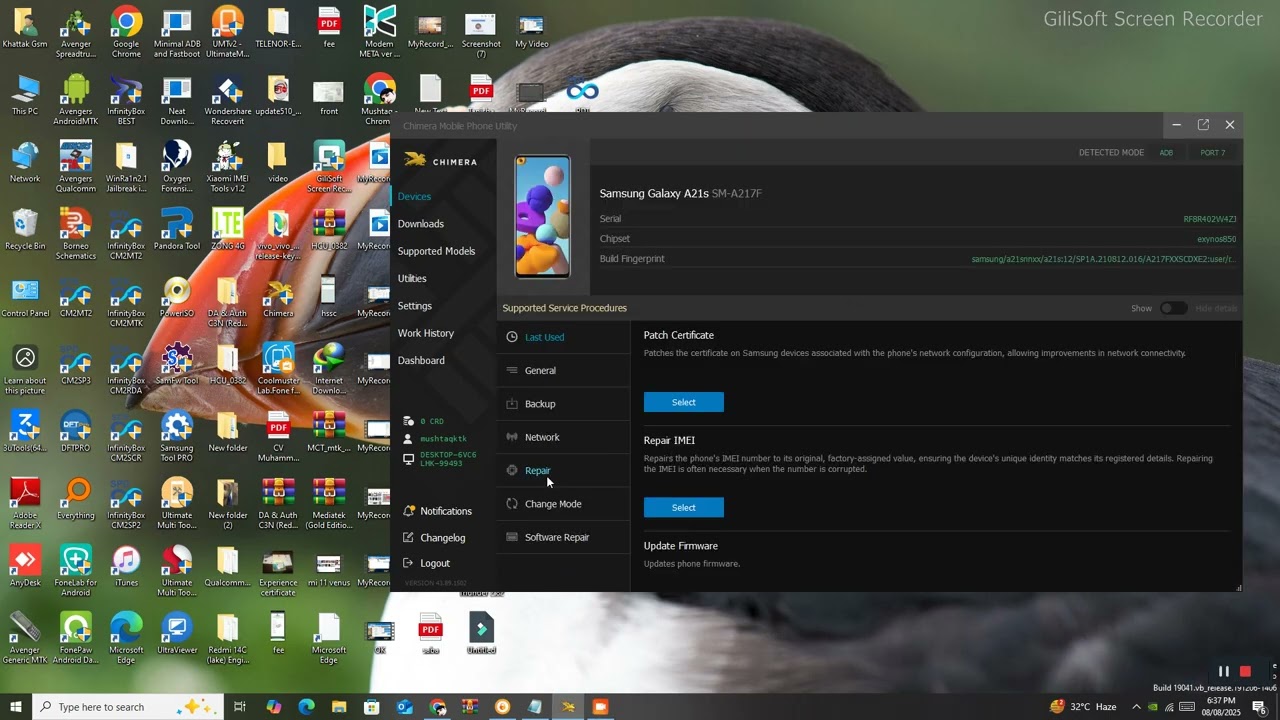
Task: Select the Untitled file on desktop
Action: pyautogui.click(x=481, y=632)
